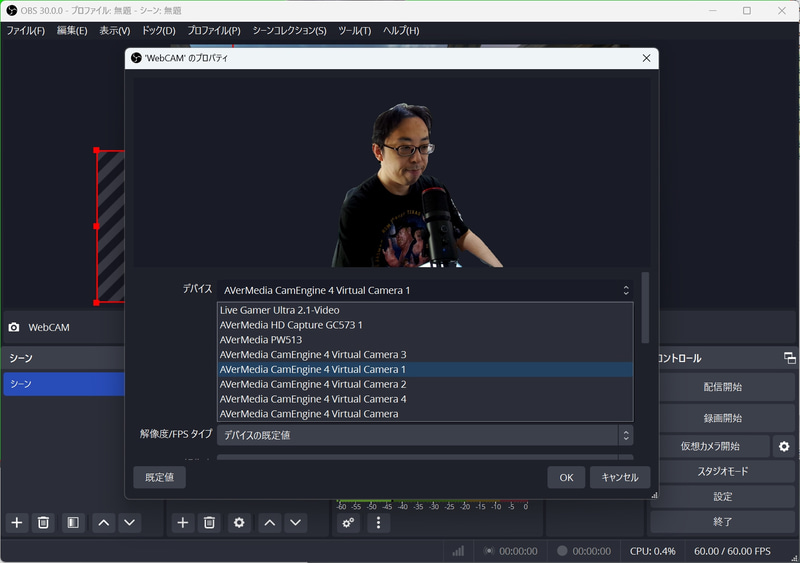Image resolution: width=800 pixels, height=563 pixels.
Task: Click 60.00 / 60.00 FPS status text
Action: pos(732,551)
